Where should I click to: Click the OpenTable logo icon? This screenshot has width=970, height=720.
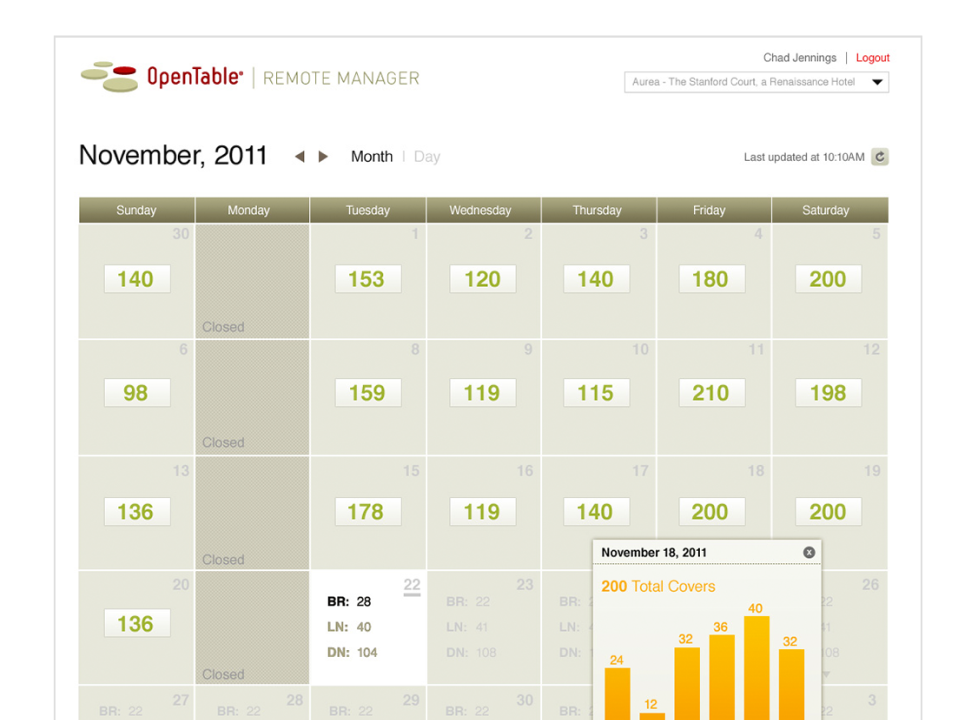109,77
